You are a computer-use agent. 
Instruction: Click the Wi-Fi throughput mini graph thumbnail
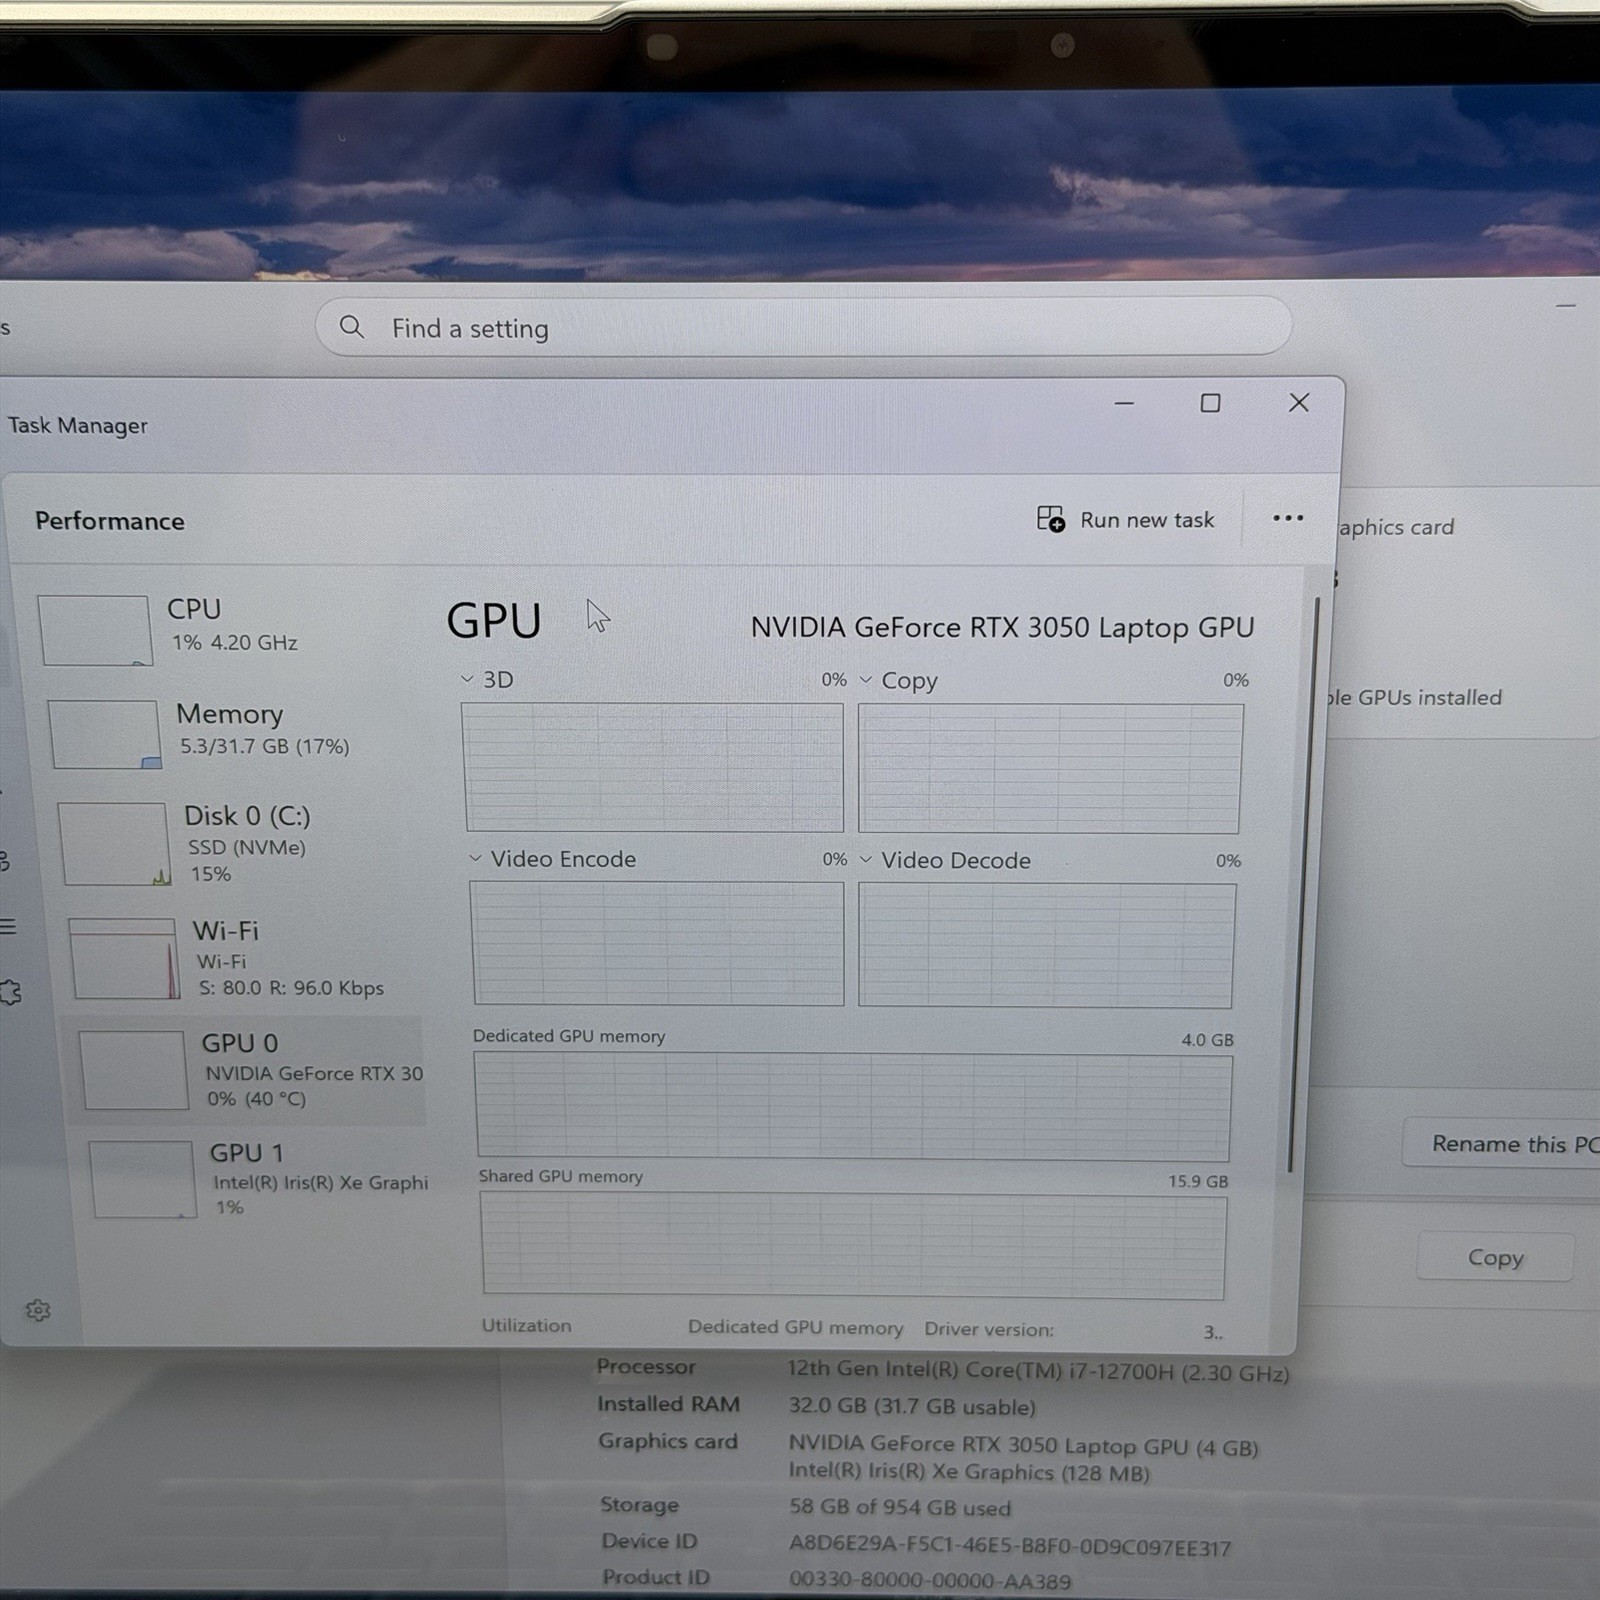125,958
